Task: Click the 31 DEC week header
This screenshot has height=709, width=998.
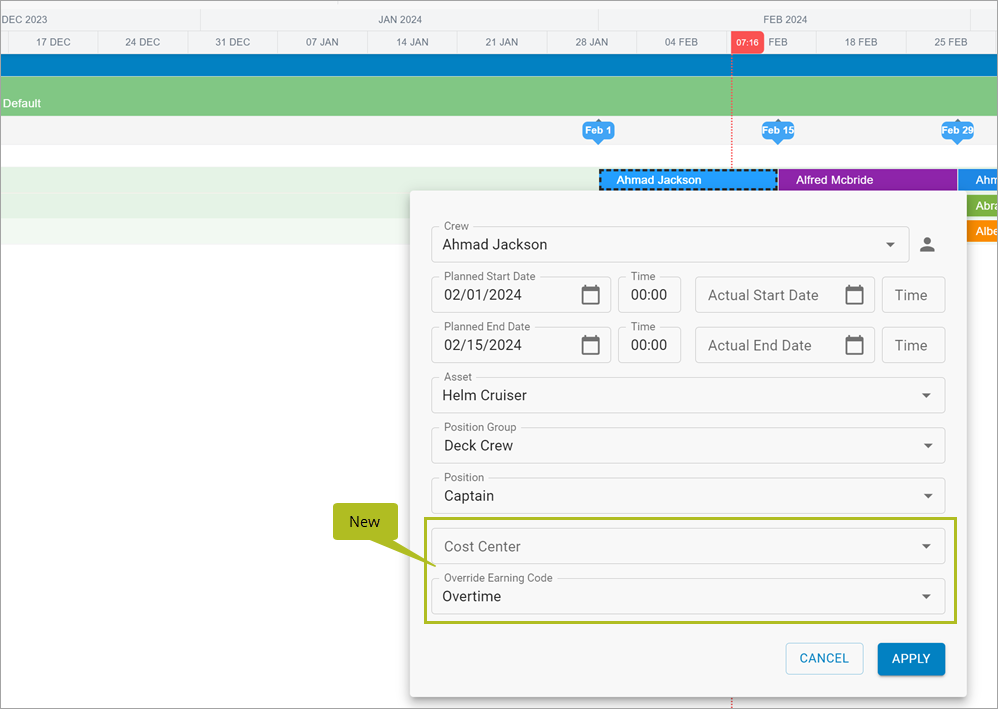Action: point(232,43)
